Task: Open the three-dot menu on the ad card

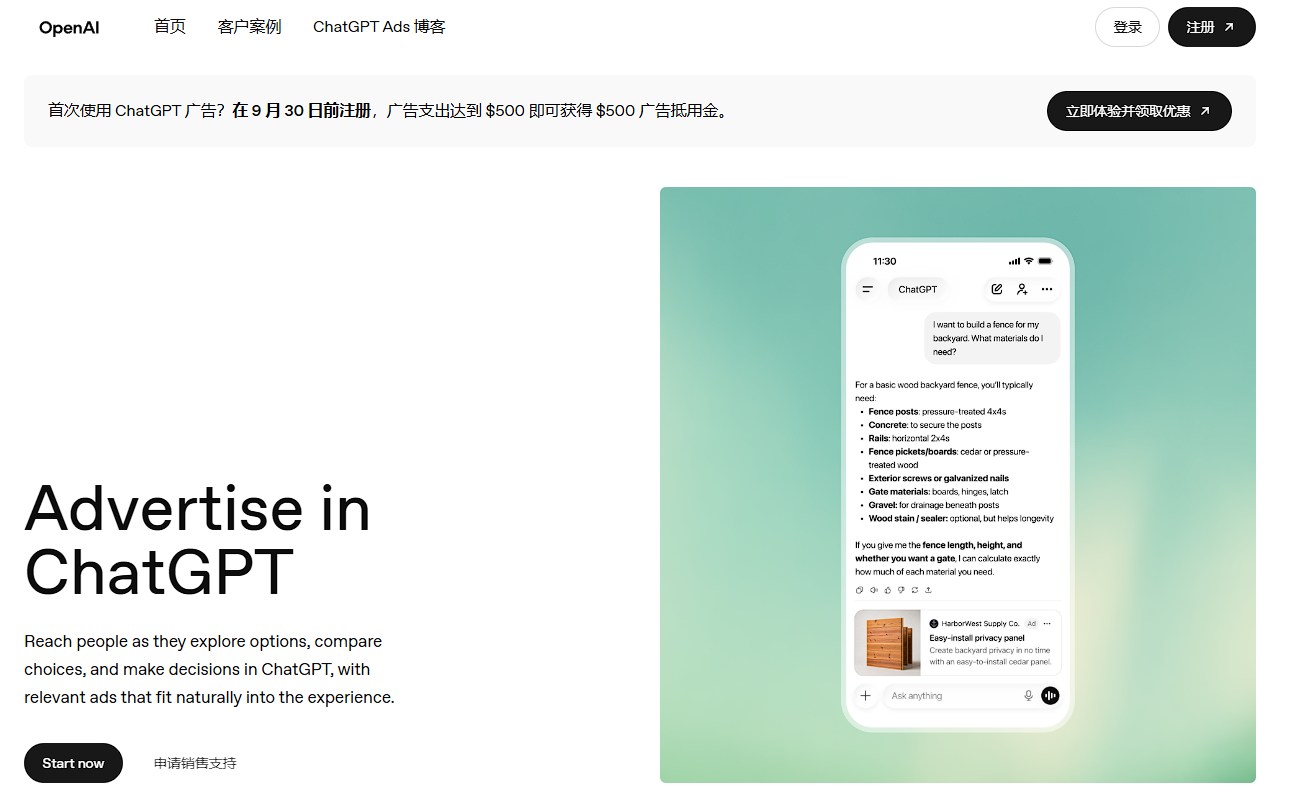Action: tap(1047, 623)
